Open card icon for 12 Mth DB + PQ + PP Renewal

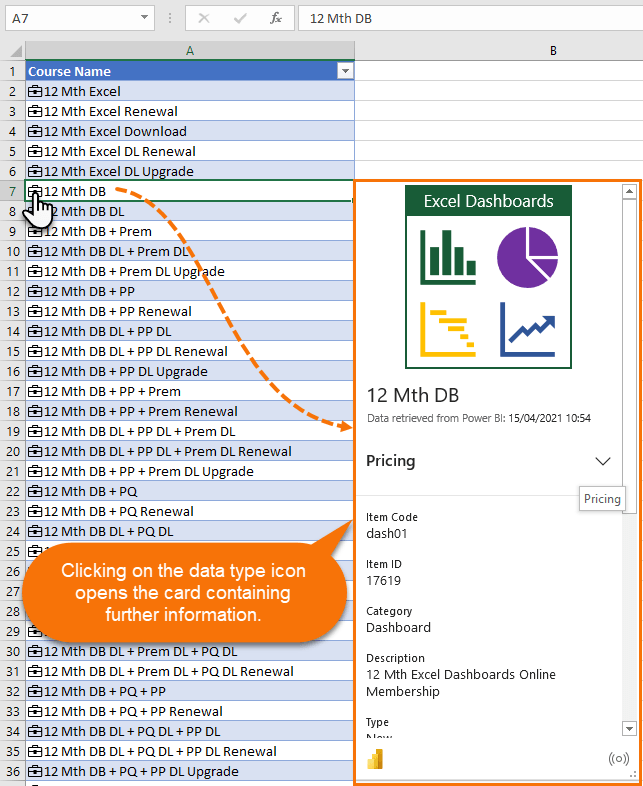35,712
